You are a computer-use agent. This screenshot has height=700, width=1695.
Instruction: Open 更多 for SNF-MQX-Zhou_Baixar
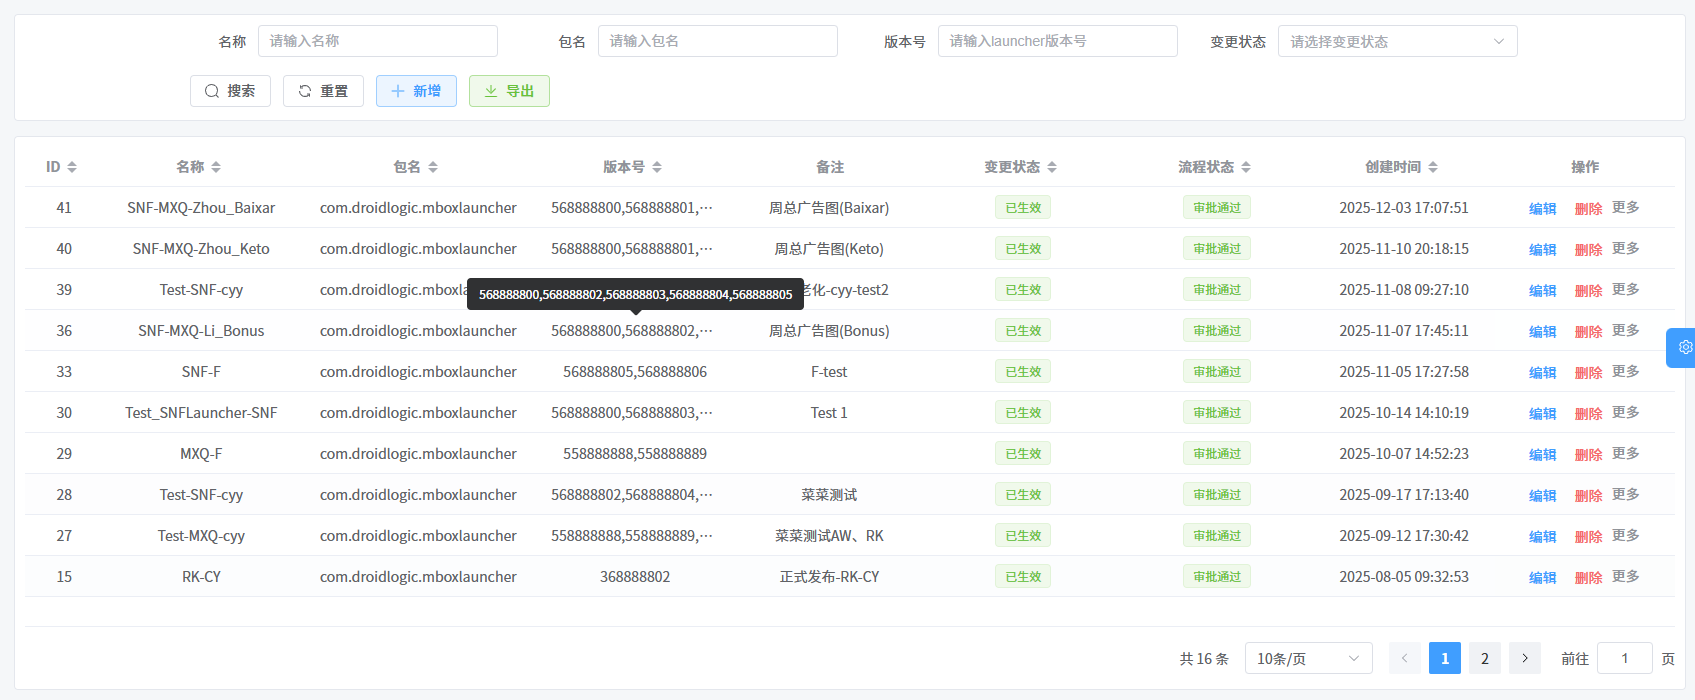point(1626,207)
